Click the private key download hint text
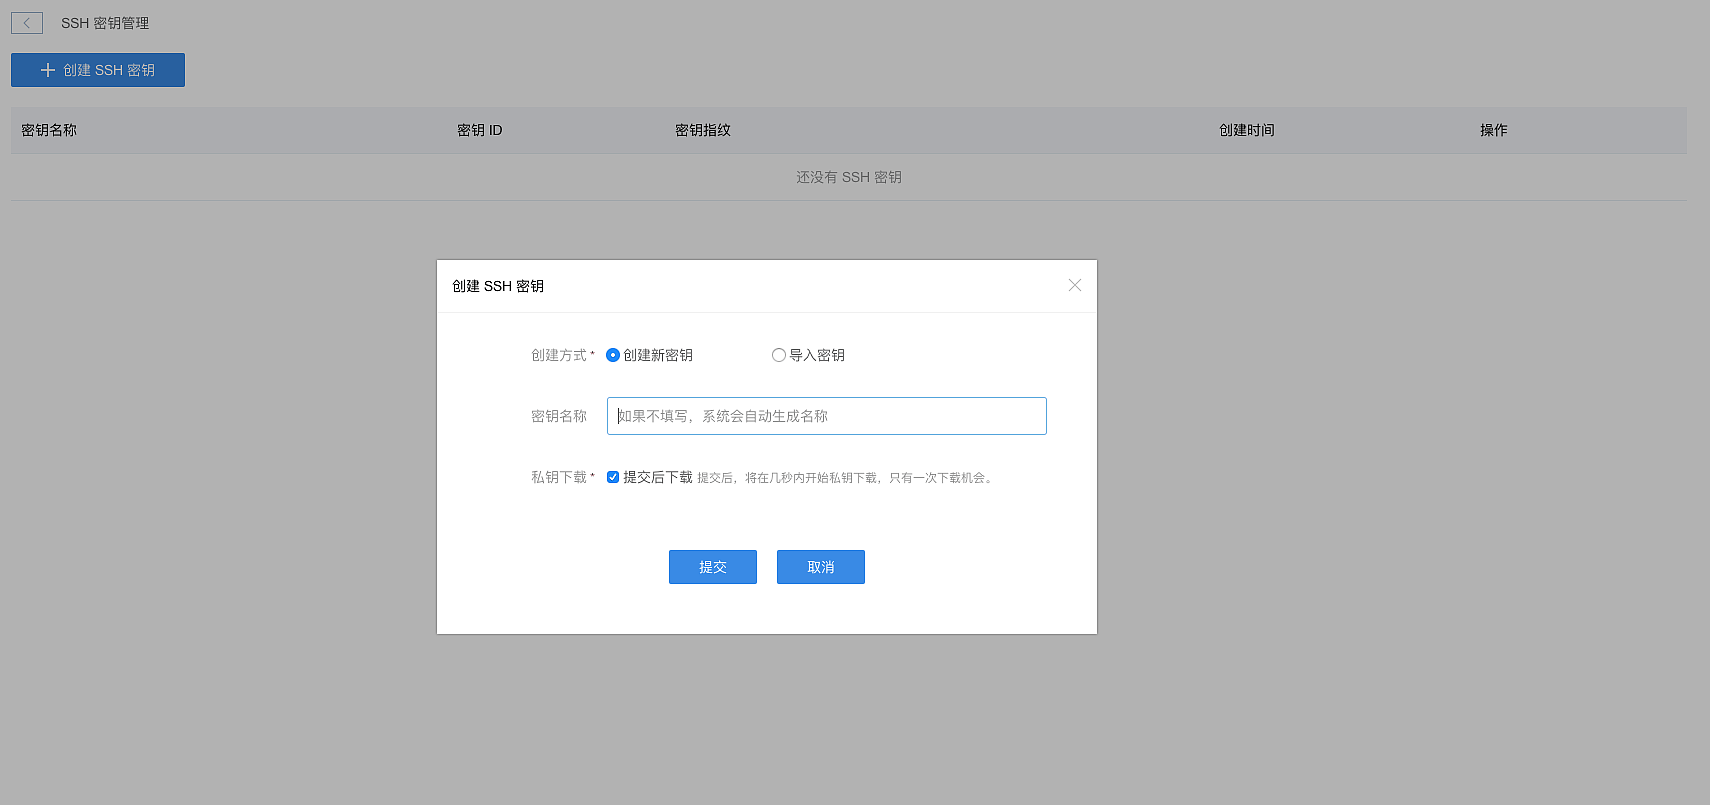The height and width of the screenshot is (805, 1710). tap(846, 478)
